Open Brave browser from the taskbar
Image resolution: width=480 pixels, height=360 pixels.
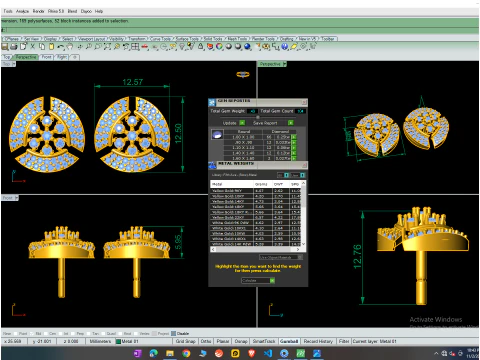(252, 353)
